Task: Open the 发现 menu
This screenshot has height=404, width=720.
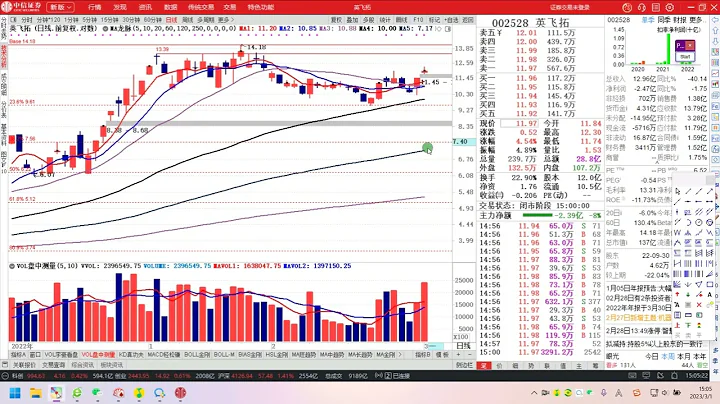Action: click(x=120, y=7)
